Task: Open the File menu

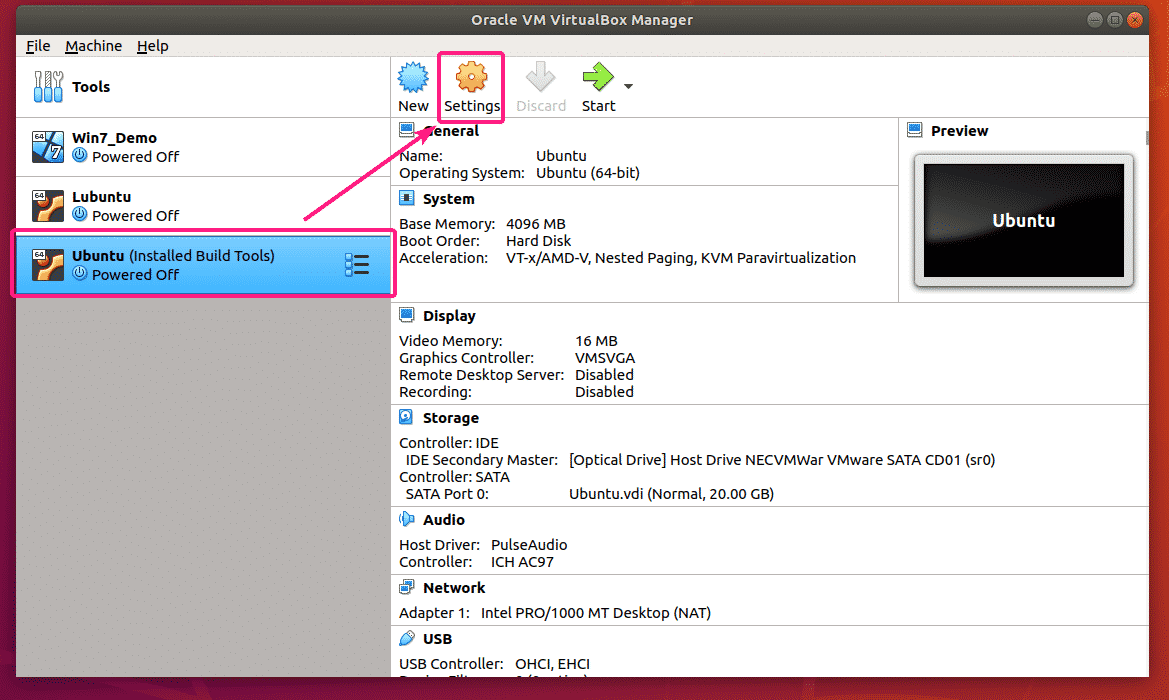Action: coord(38,46)
